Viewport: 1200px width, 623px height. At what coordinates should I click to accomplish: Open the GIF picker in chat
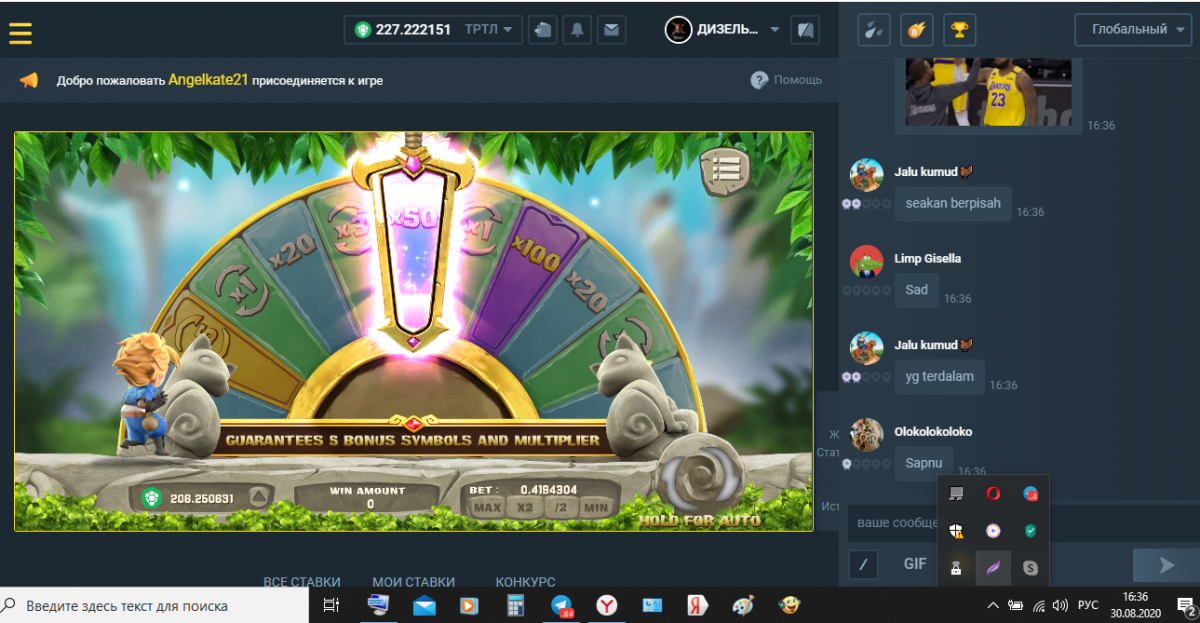[915, 564]
